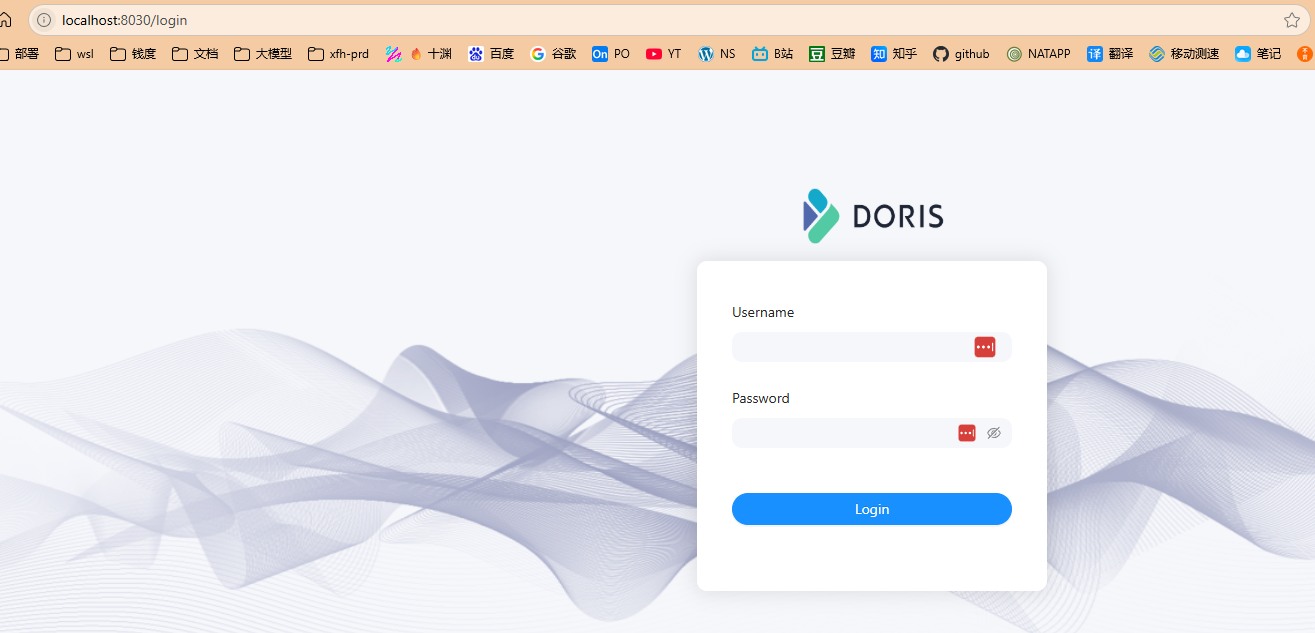1315x633 pixels.
Task: Open the 十渊 bookmark
Action: tap(419, 54)
